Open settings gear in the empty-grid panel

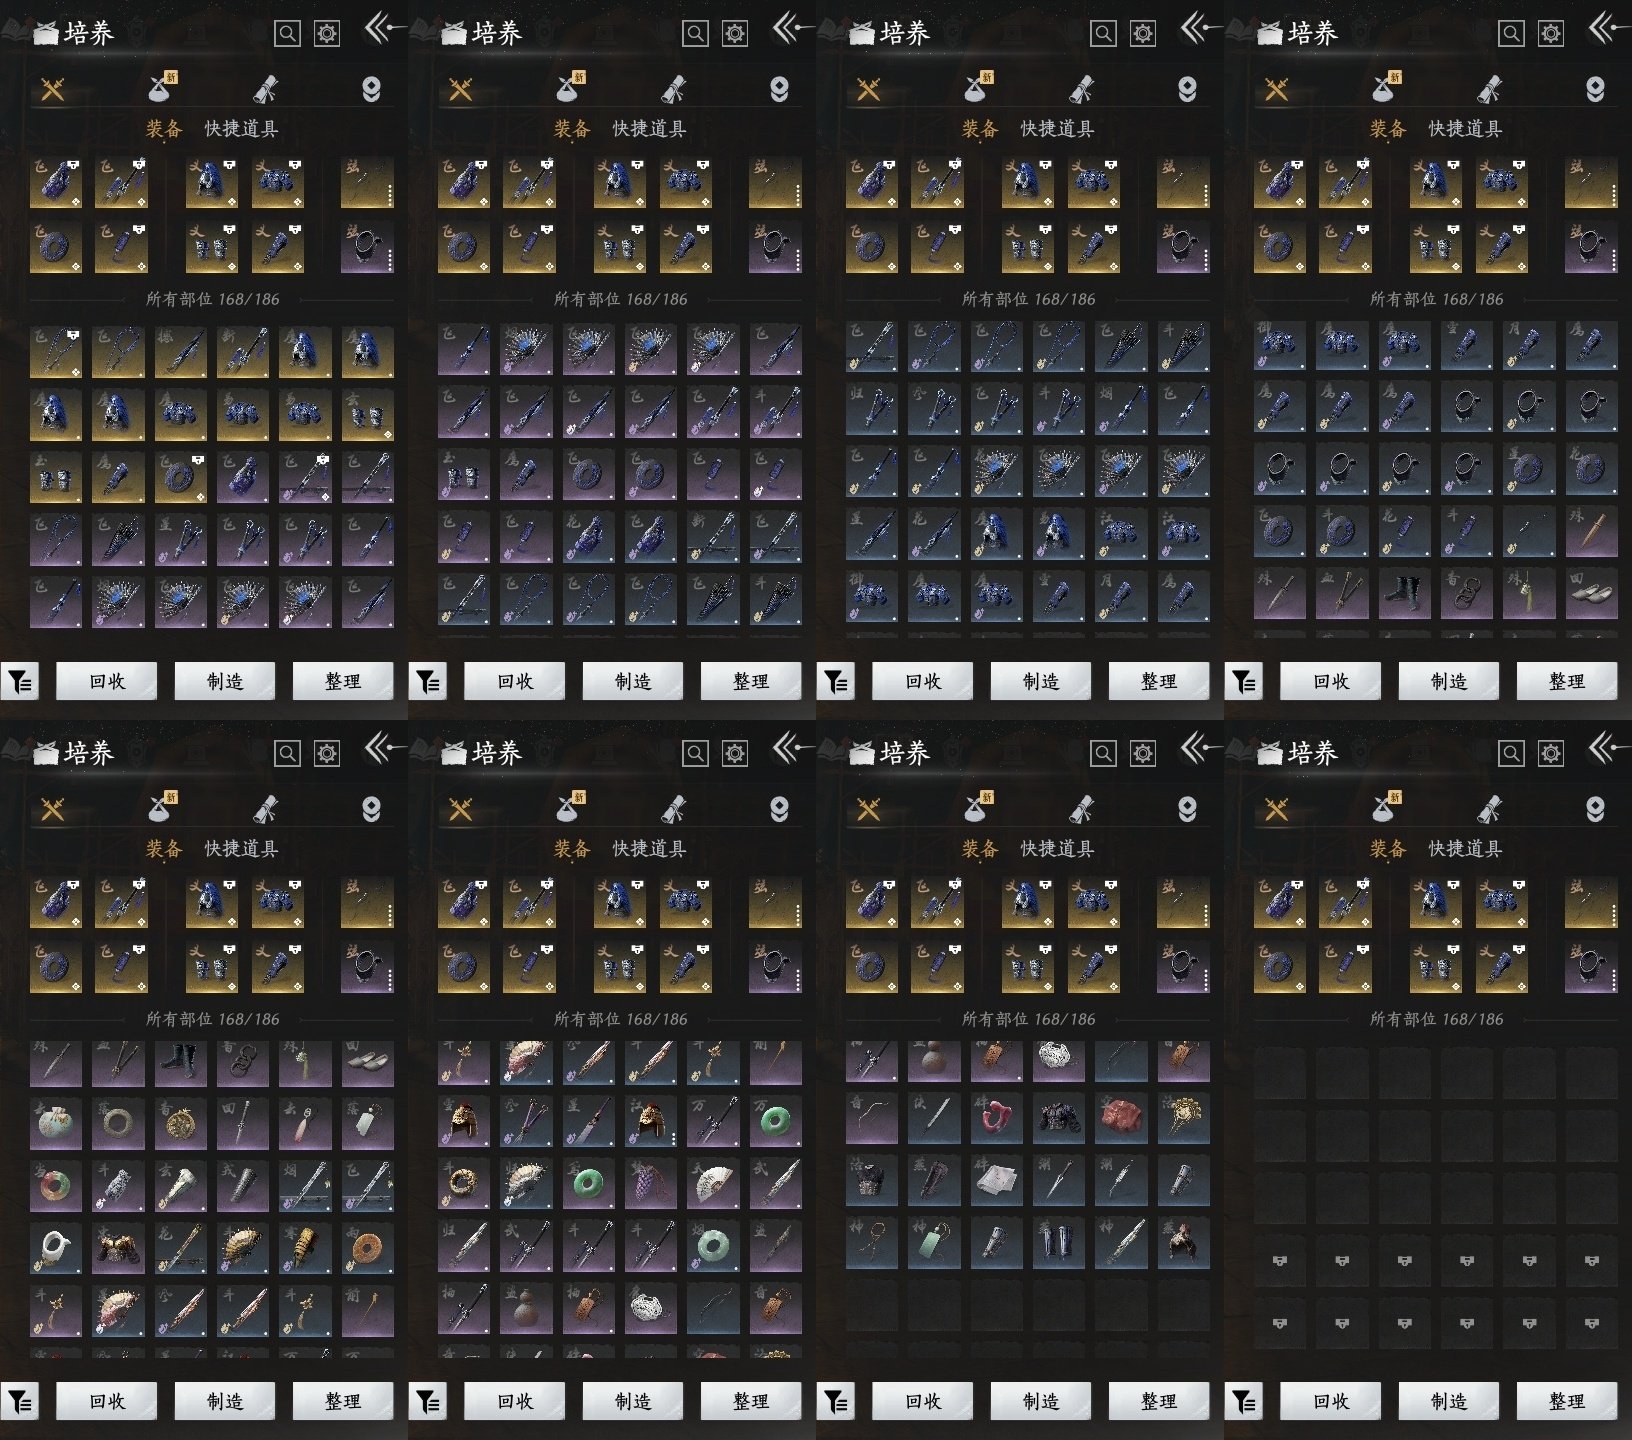coord(1550,753)
